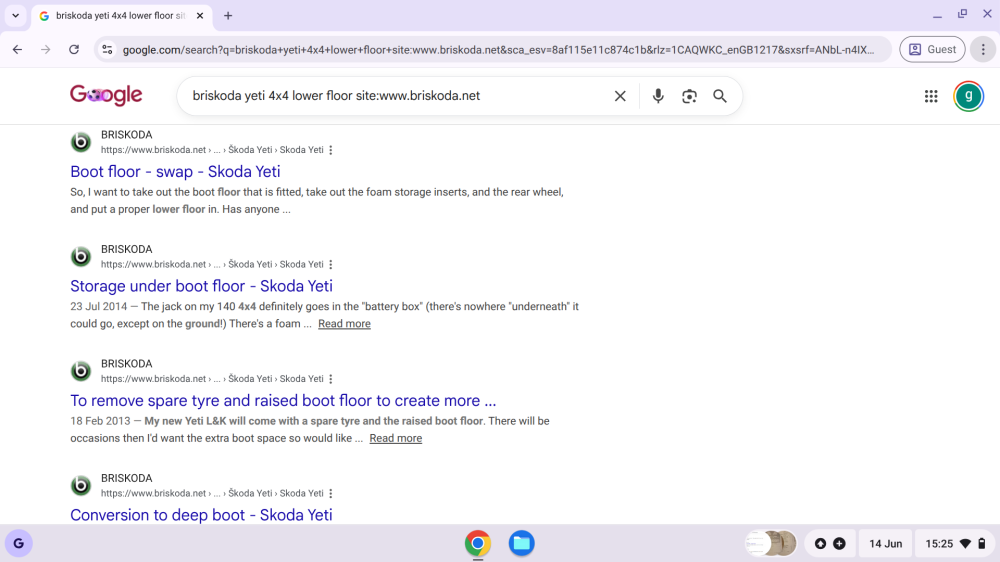1000x562 pixels.
Task: Clear the search query text
Action: [x=620, y=96]
